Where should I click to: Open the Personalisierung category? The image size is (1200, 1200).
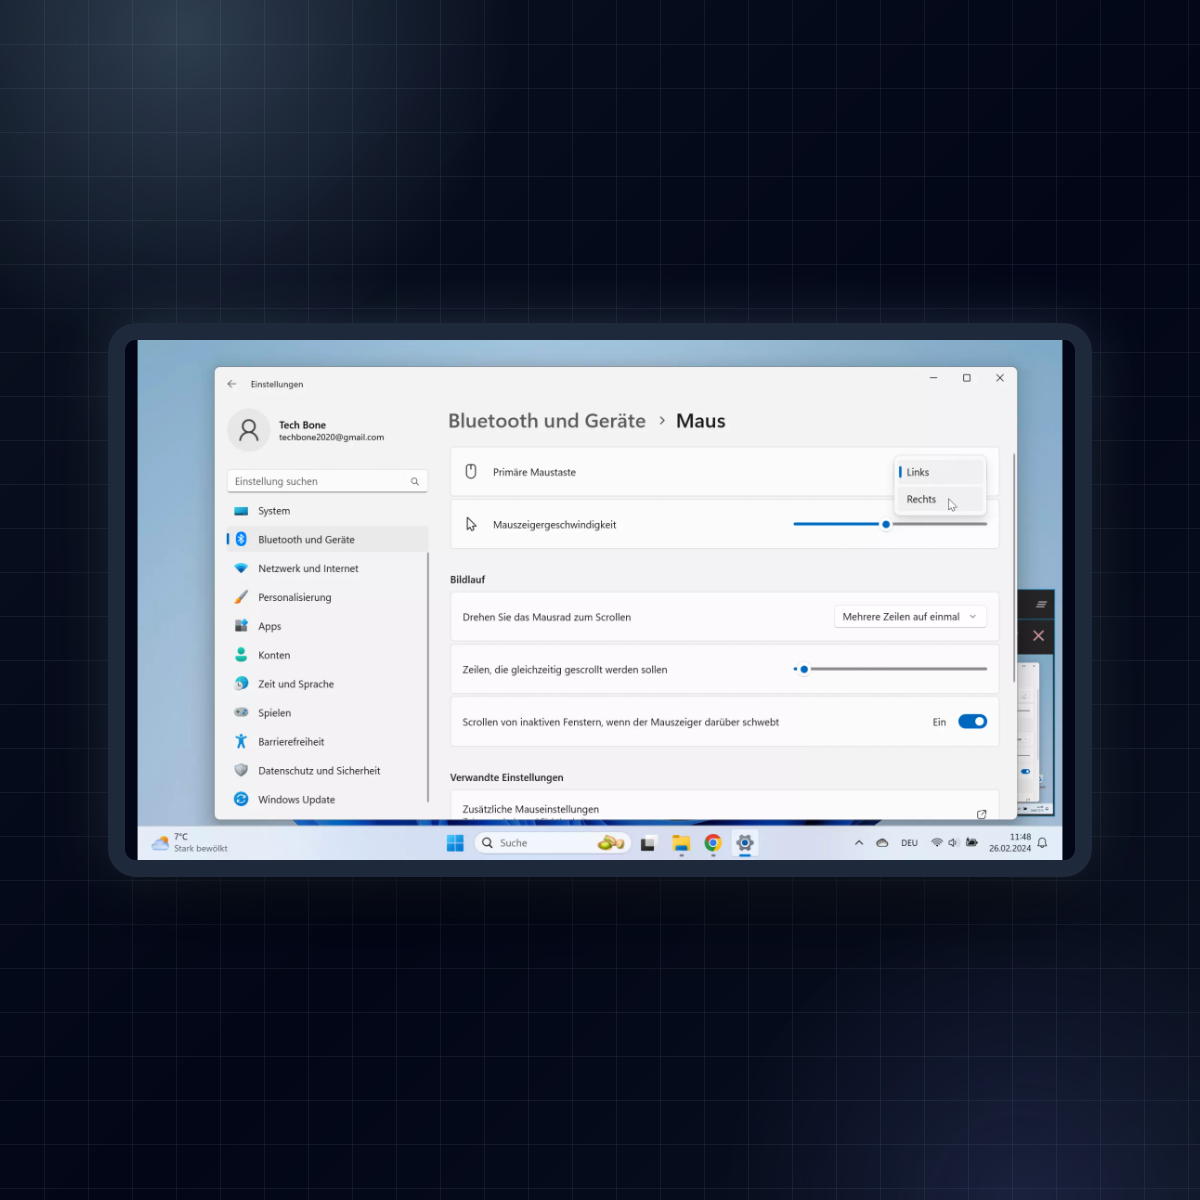pos(327,598)
